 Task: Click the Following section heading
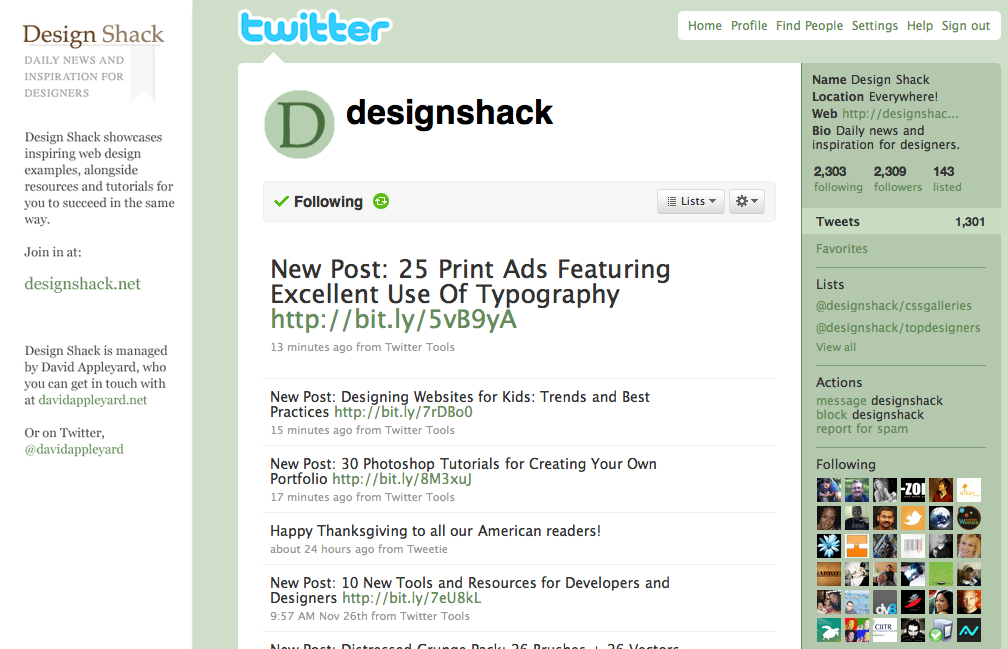pyautogui.click(x=845, y=465)
